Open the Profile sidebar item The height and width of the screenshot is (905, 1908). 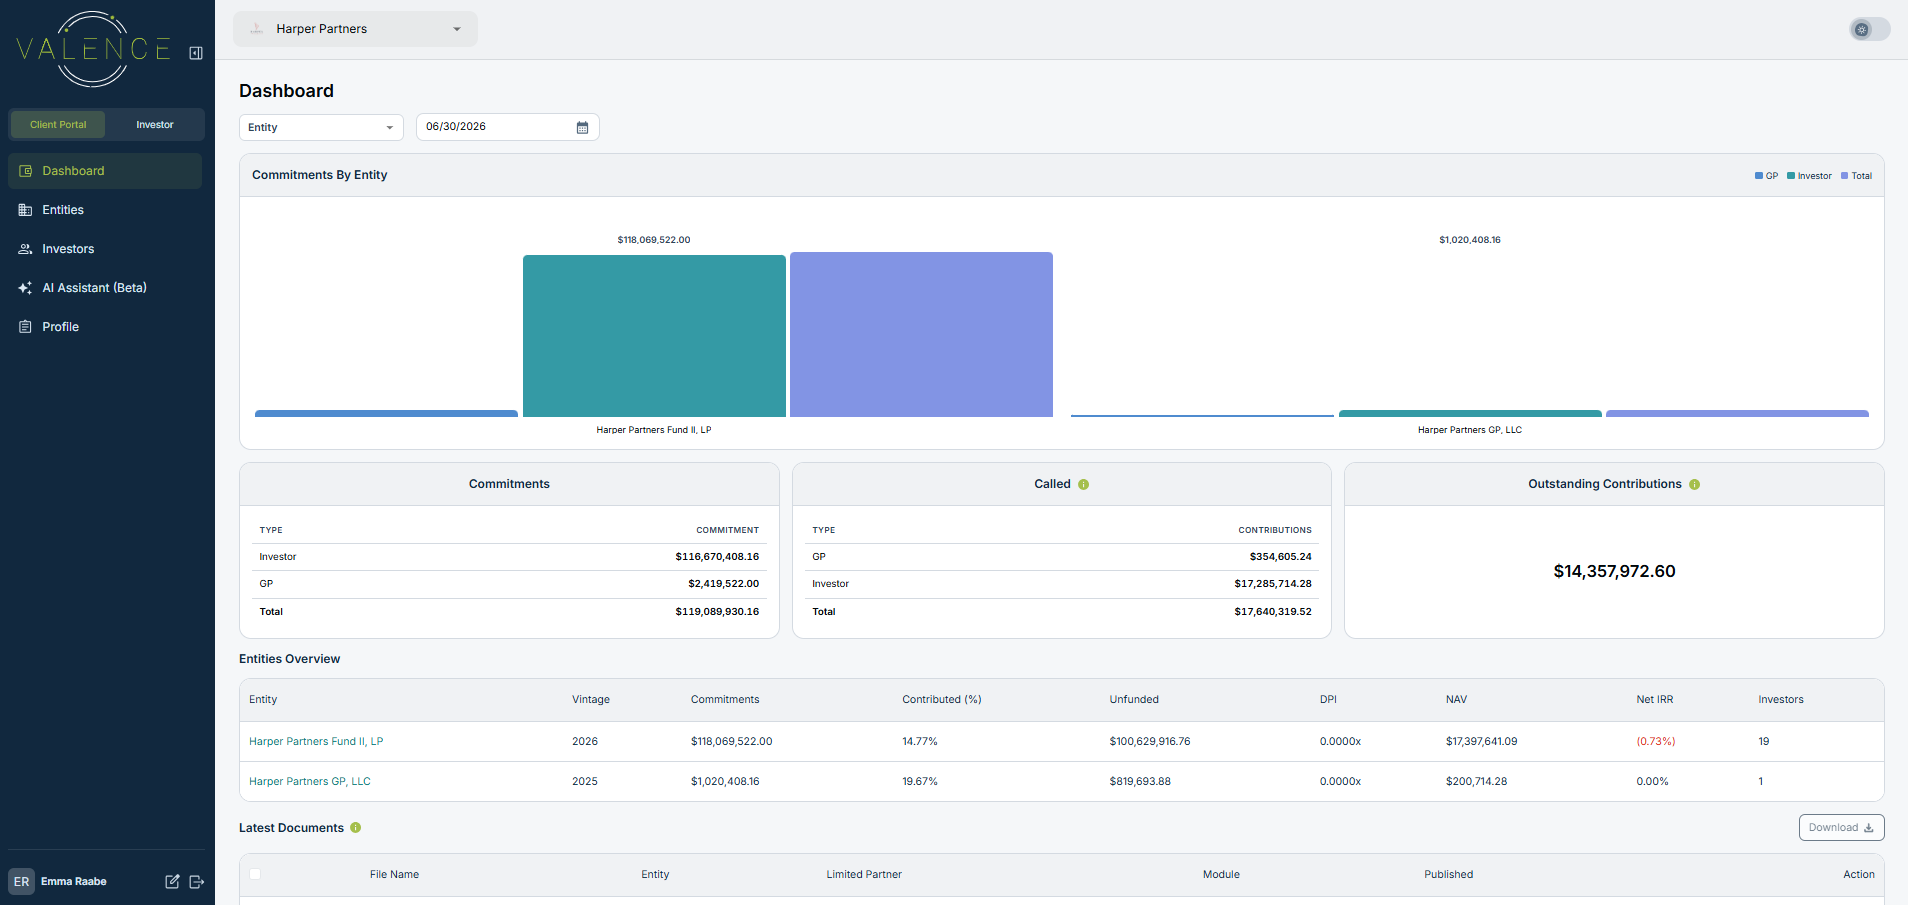(105, 327)
